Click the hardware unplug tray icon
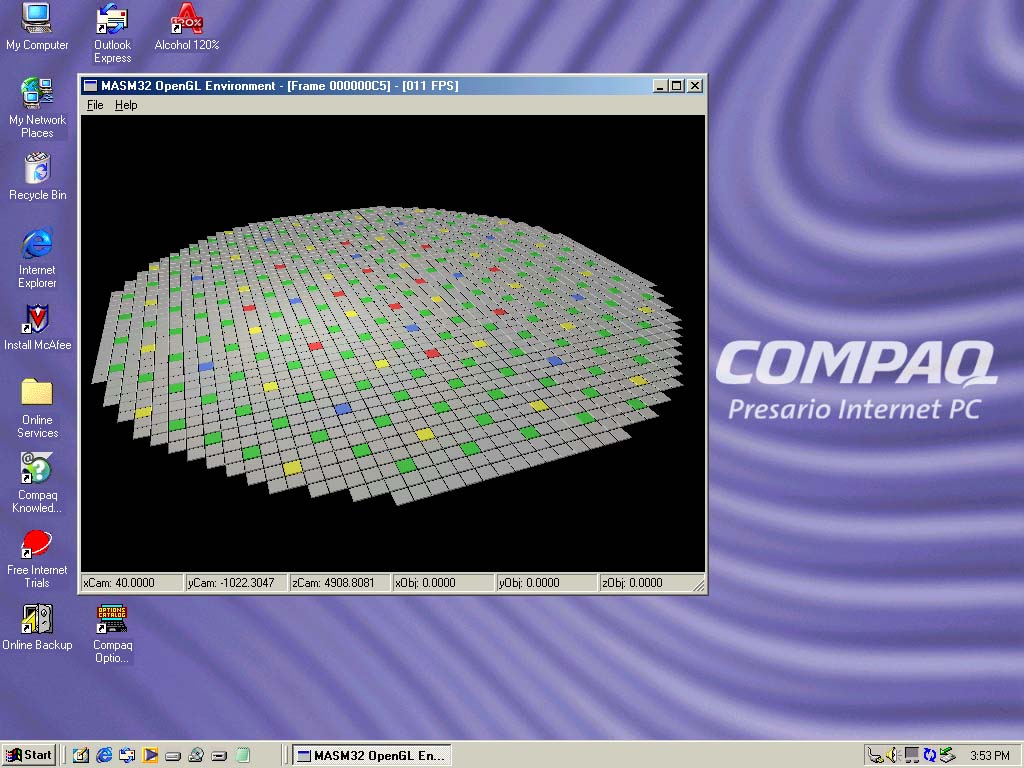1024x768 pixels. (x=876, y=756)
